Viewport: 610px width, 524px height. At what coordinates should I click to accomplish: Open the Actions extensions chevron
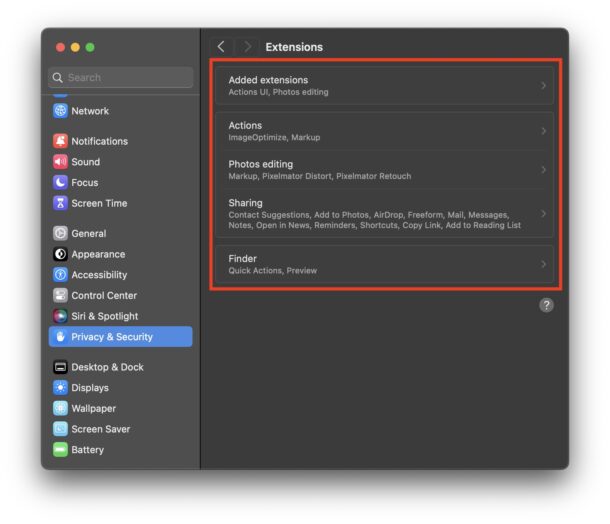[543, 131]
